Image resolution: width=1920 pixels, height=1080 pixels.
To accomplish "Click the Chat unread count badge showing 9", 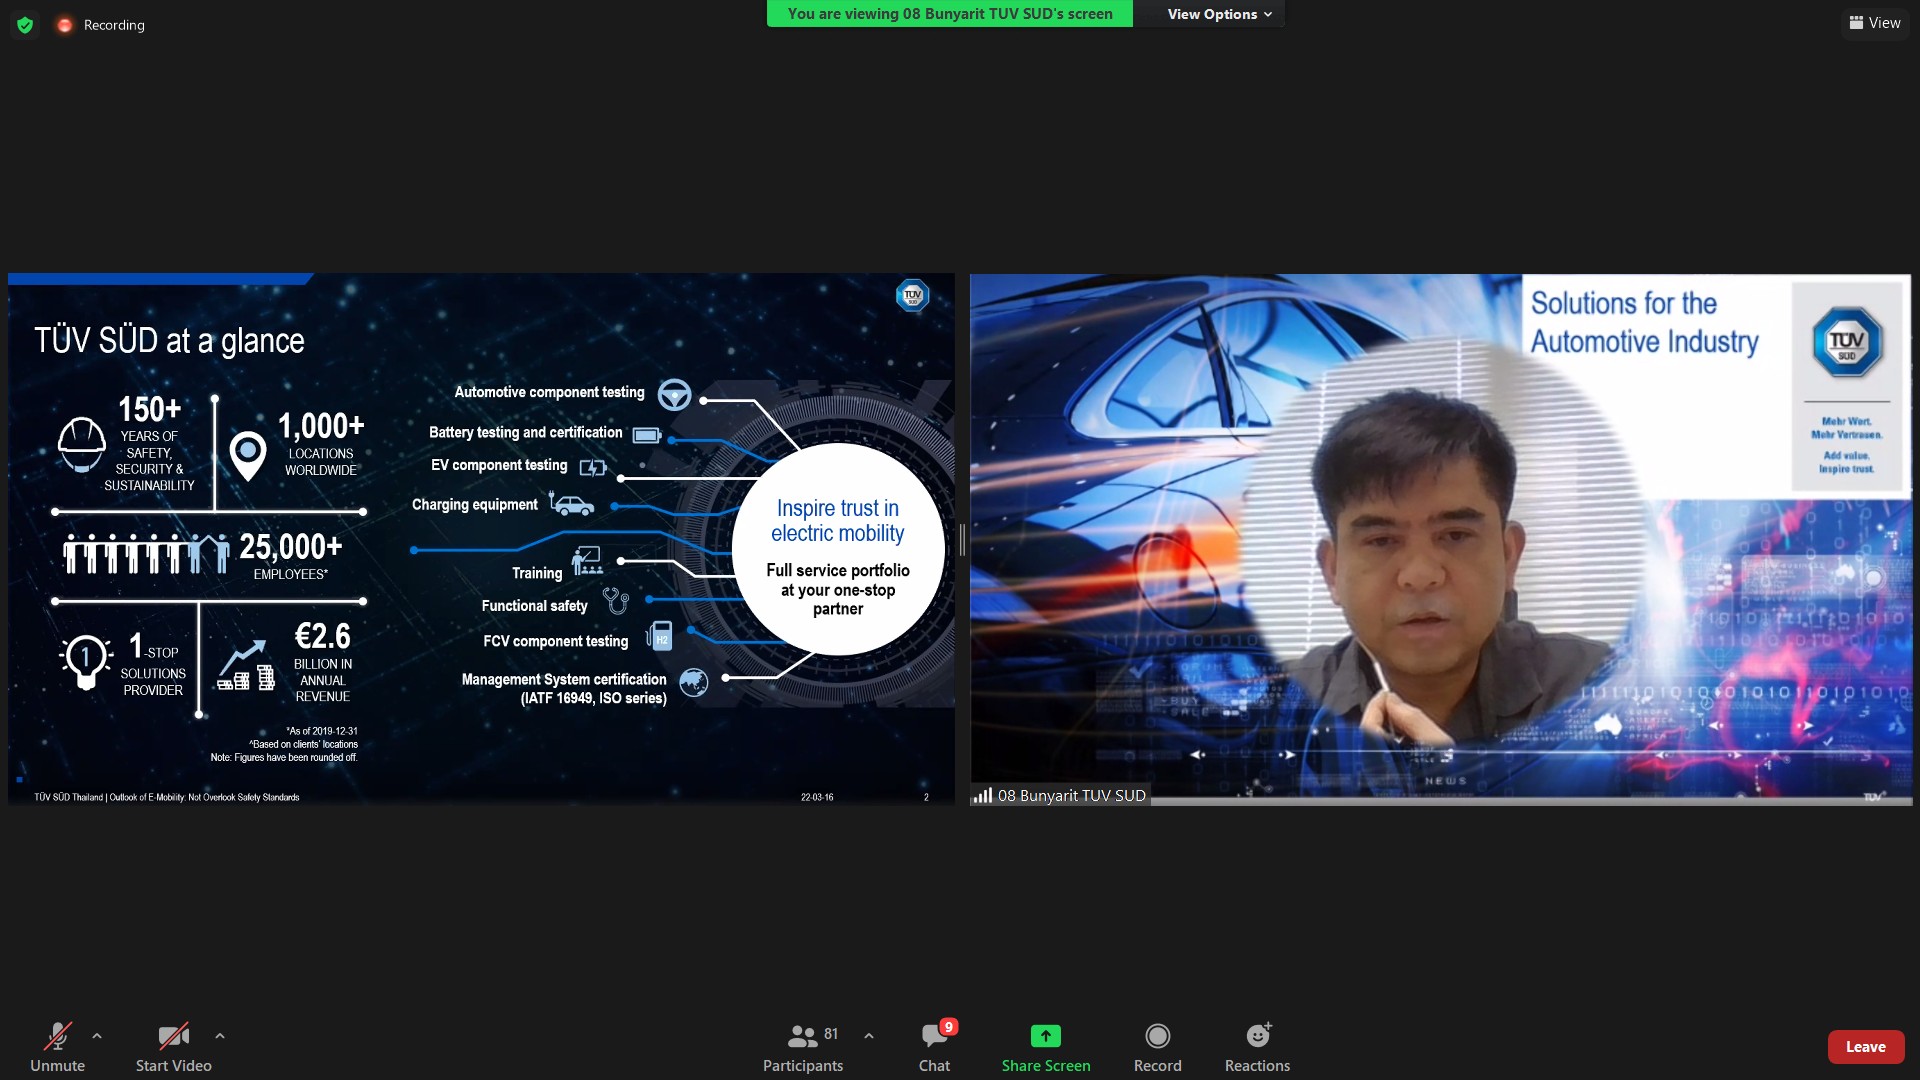I will coord(949,1027).
